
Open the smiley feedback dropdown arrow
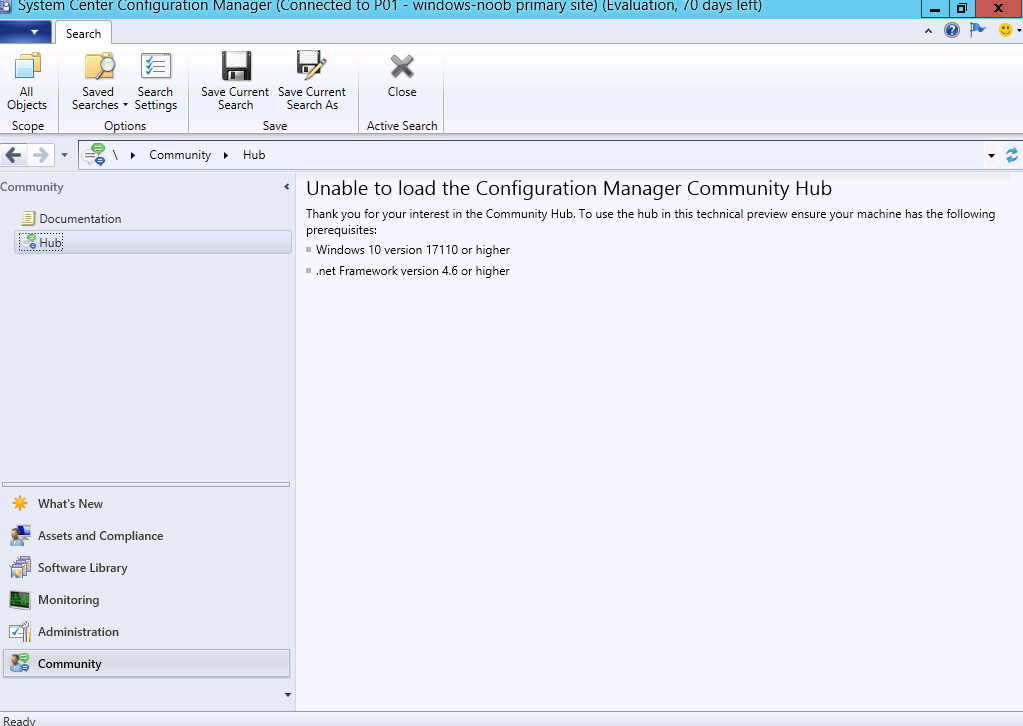pyautogui.click(x=1018, y=30)
